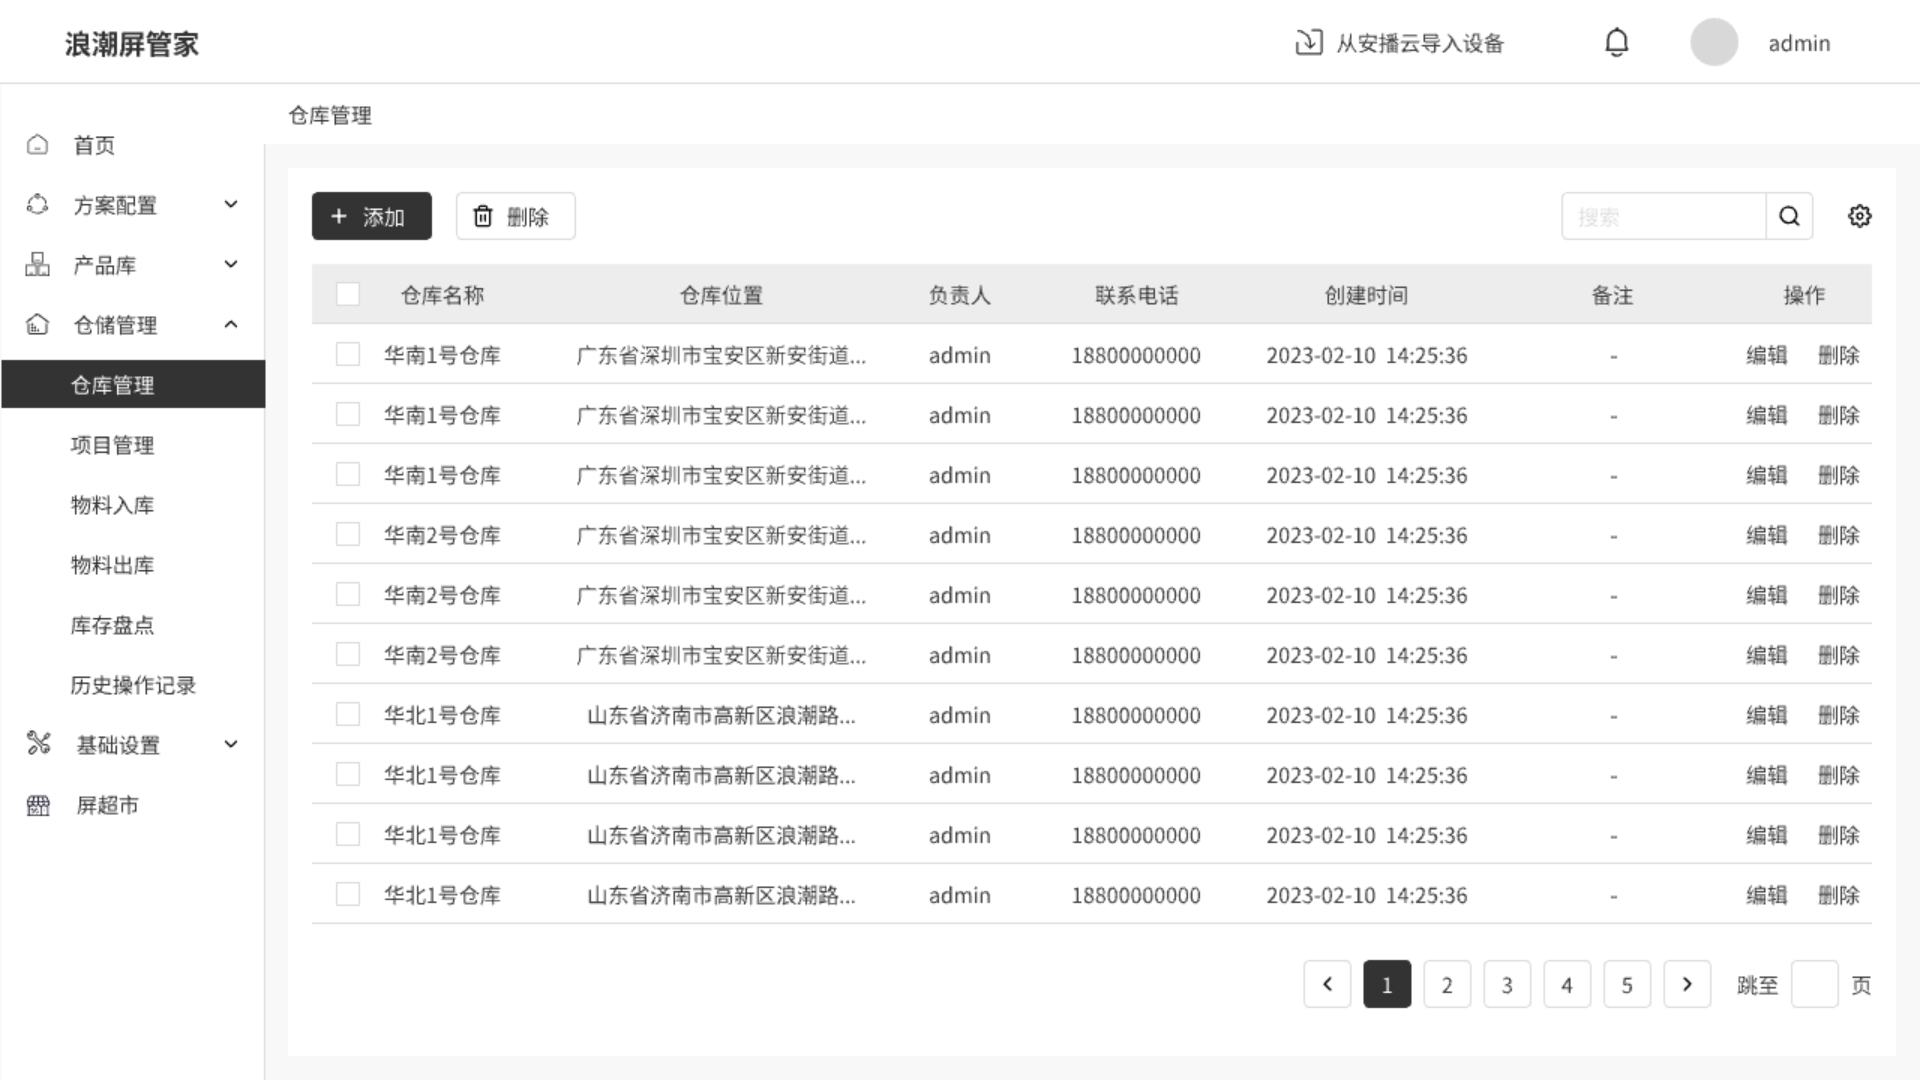Click the 创建时间 column header
The height and width of the screenshot is (1080, 1920).
1366,295
